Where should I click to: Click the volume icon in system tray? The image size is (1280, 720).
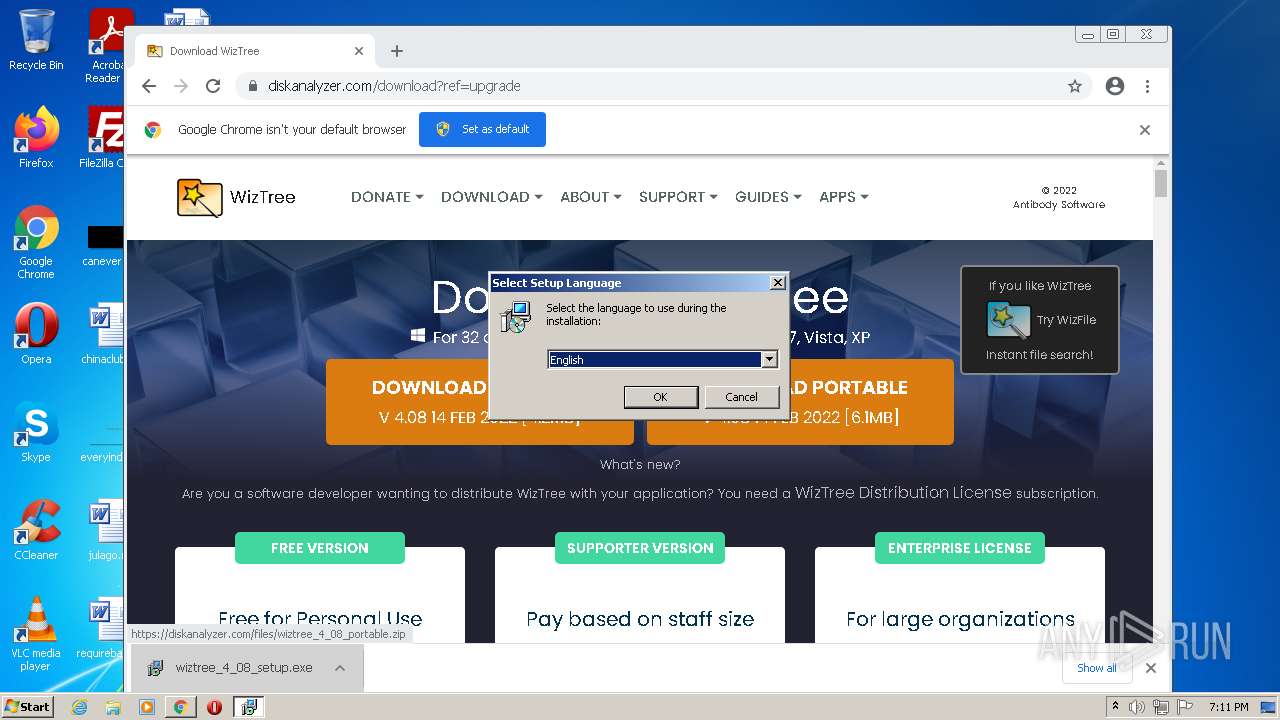click(x=1137, y=707)
